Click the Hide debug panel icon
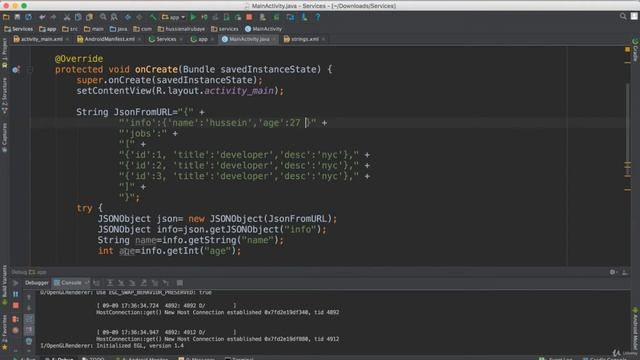 coord(625,272)
